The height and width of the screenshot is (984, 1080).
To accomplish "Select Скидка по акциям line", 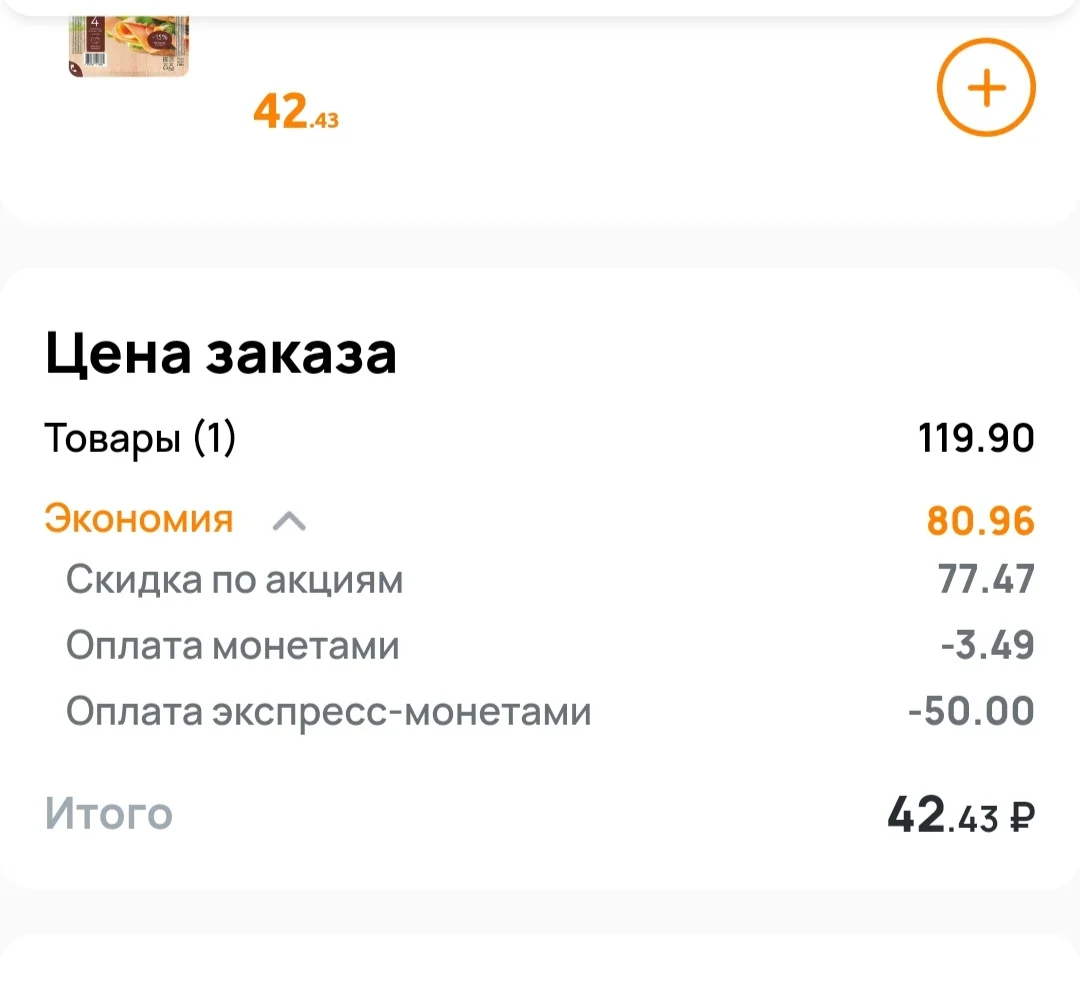I will (x=235, y=580).
